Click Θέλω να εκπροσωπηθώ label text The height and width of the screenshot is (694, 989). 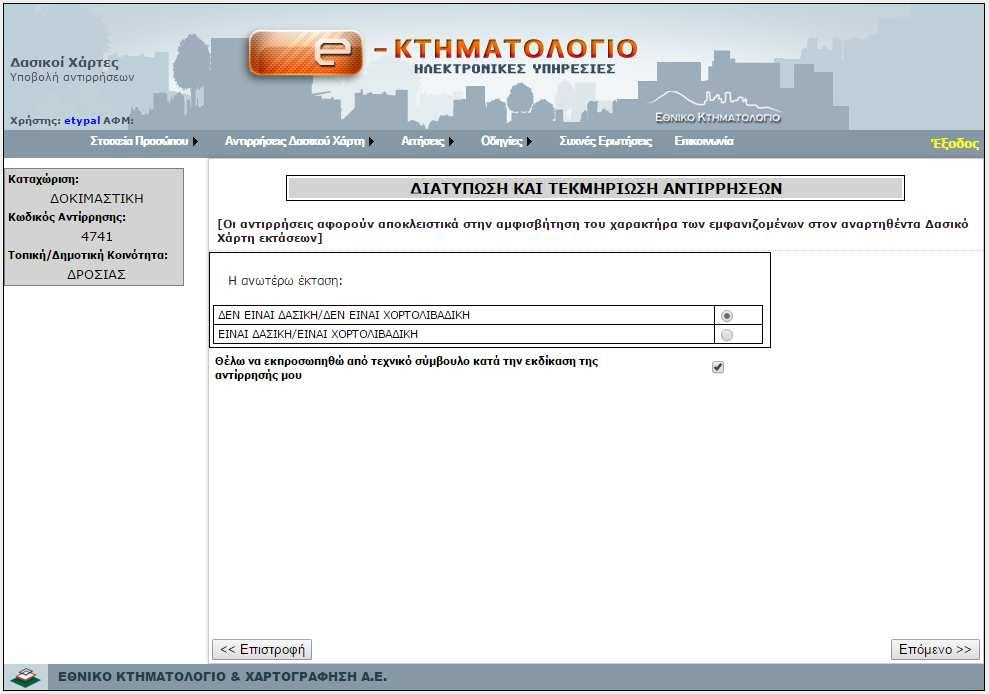(x=406, y=368)
